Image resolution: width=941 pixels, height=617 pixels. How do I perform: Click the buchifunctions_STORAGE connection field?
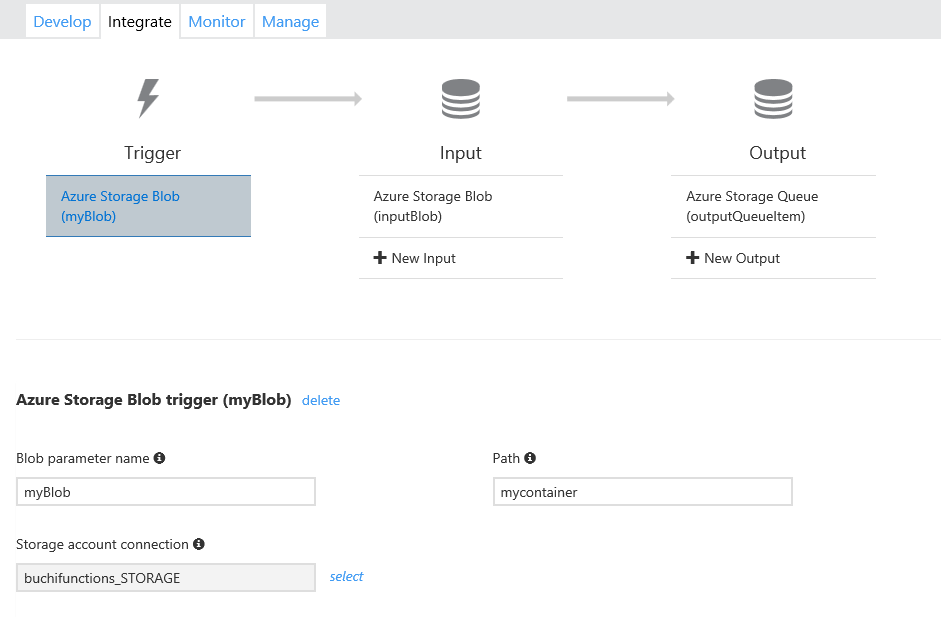click(x=166, y=578)
